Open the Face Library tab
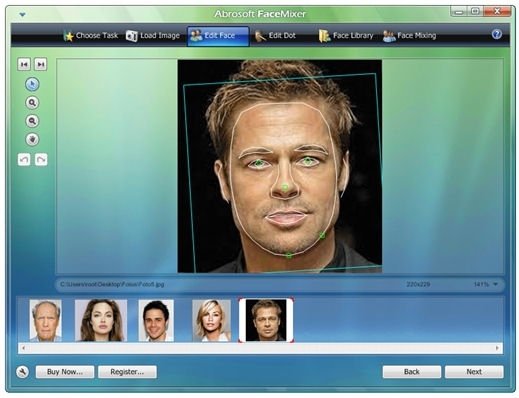Image resolution: width=519 pixels, height=398 pixels. point(346,36)
